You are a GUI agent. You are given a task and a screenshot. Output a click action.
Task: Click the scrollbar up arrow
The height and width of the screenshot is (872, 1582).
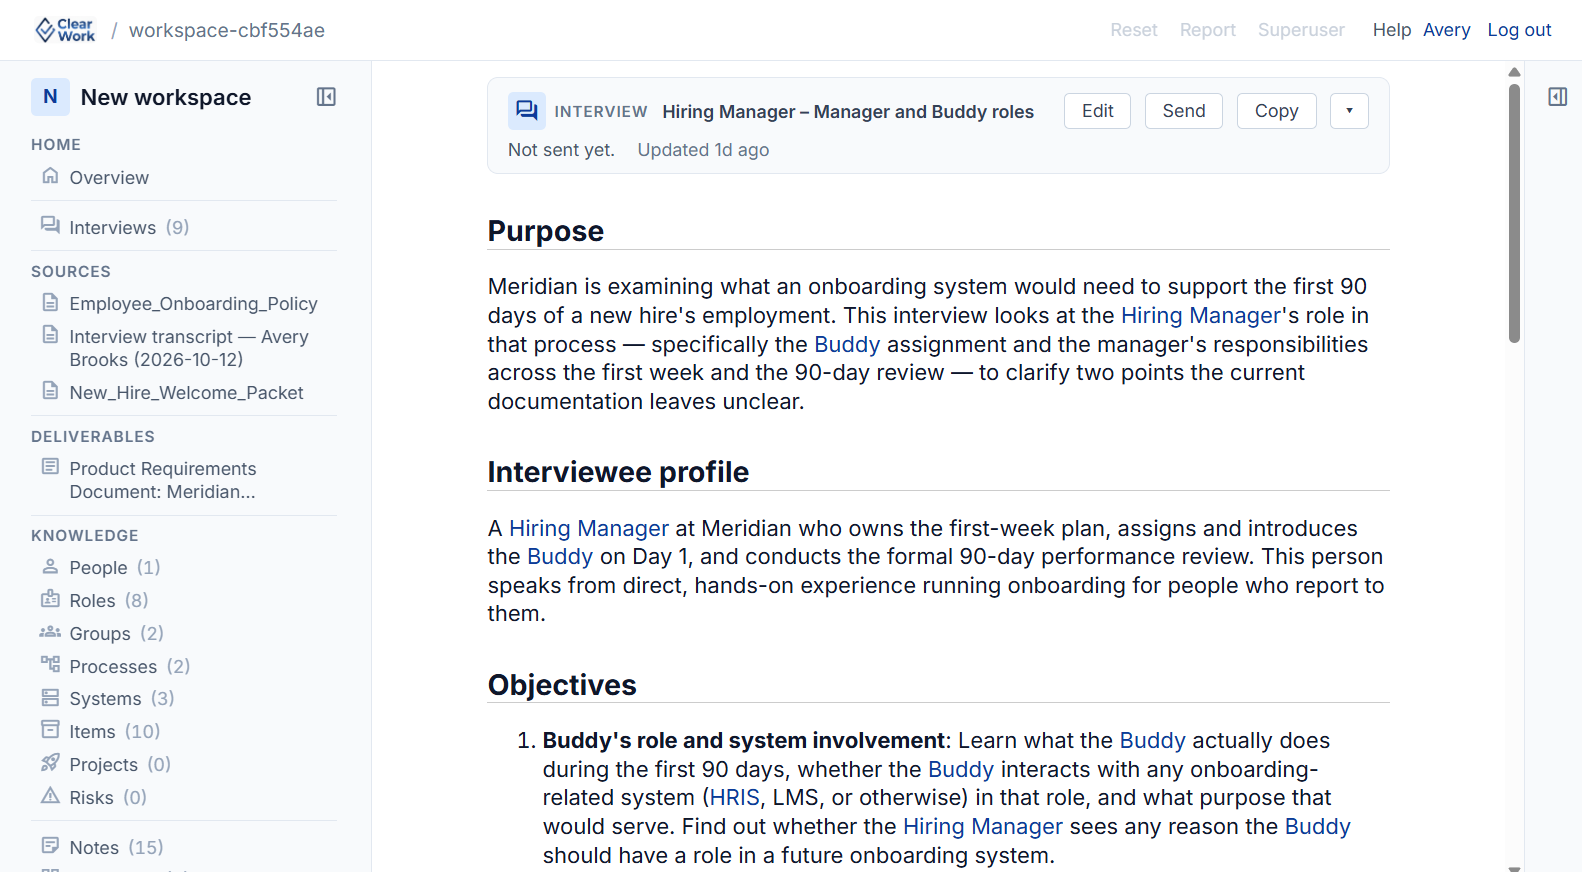pos(1514,72)
